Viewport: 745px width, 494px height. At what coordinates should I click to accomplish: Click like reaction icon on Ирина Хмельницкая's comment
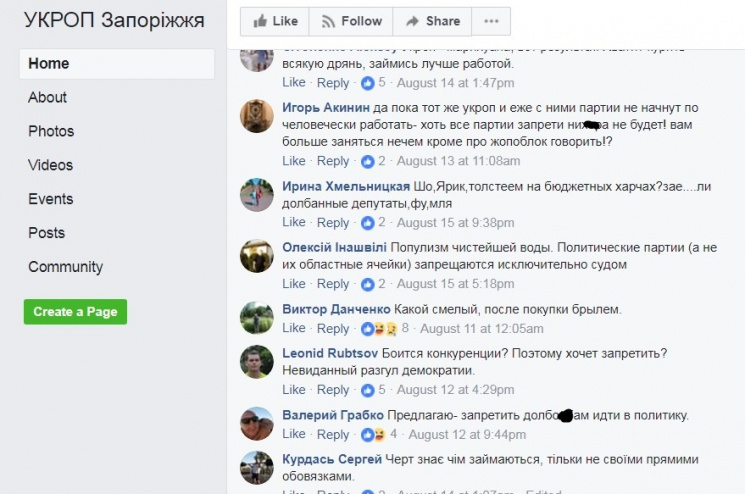coord(367,223)
